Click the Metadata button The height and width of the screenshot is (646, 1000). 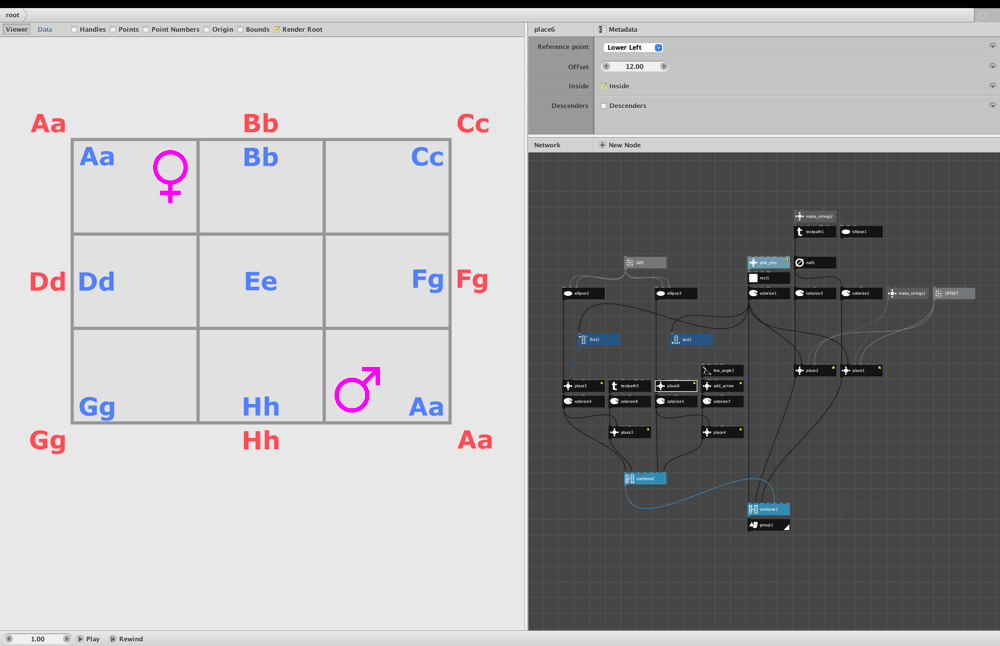point(618,29)
